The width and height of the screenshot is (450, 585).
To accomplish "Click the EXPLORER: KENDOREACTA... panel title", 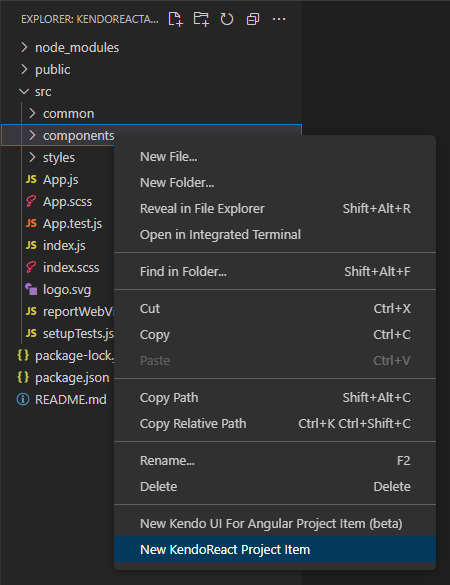I will click(90, 19).
